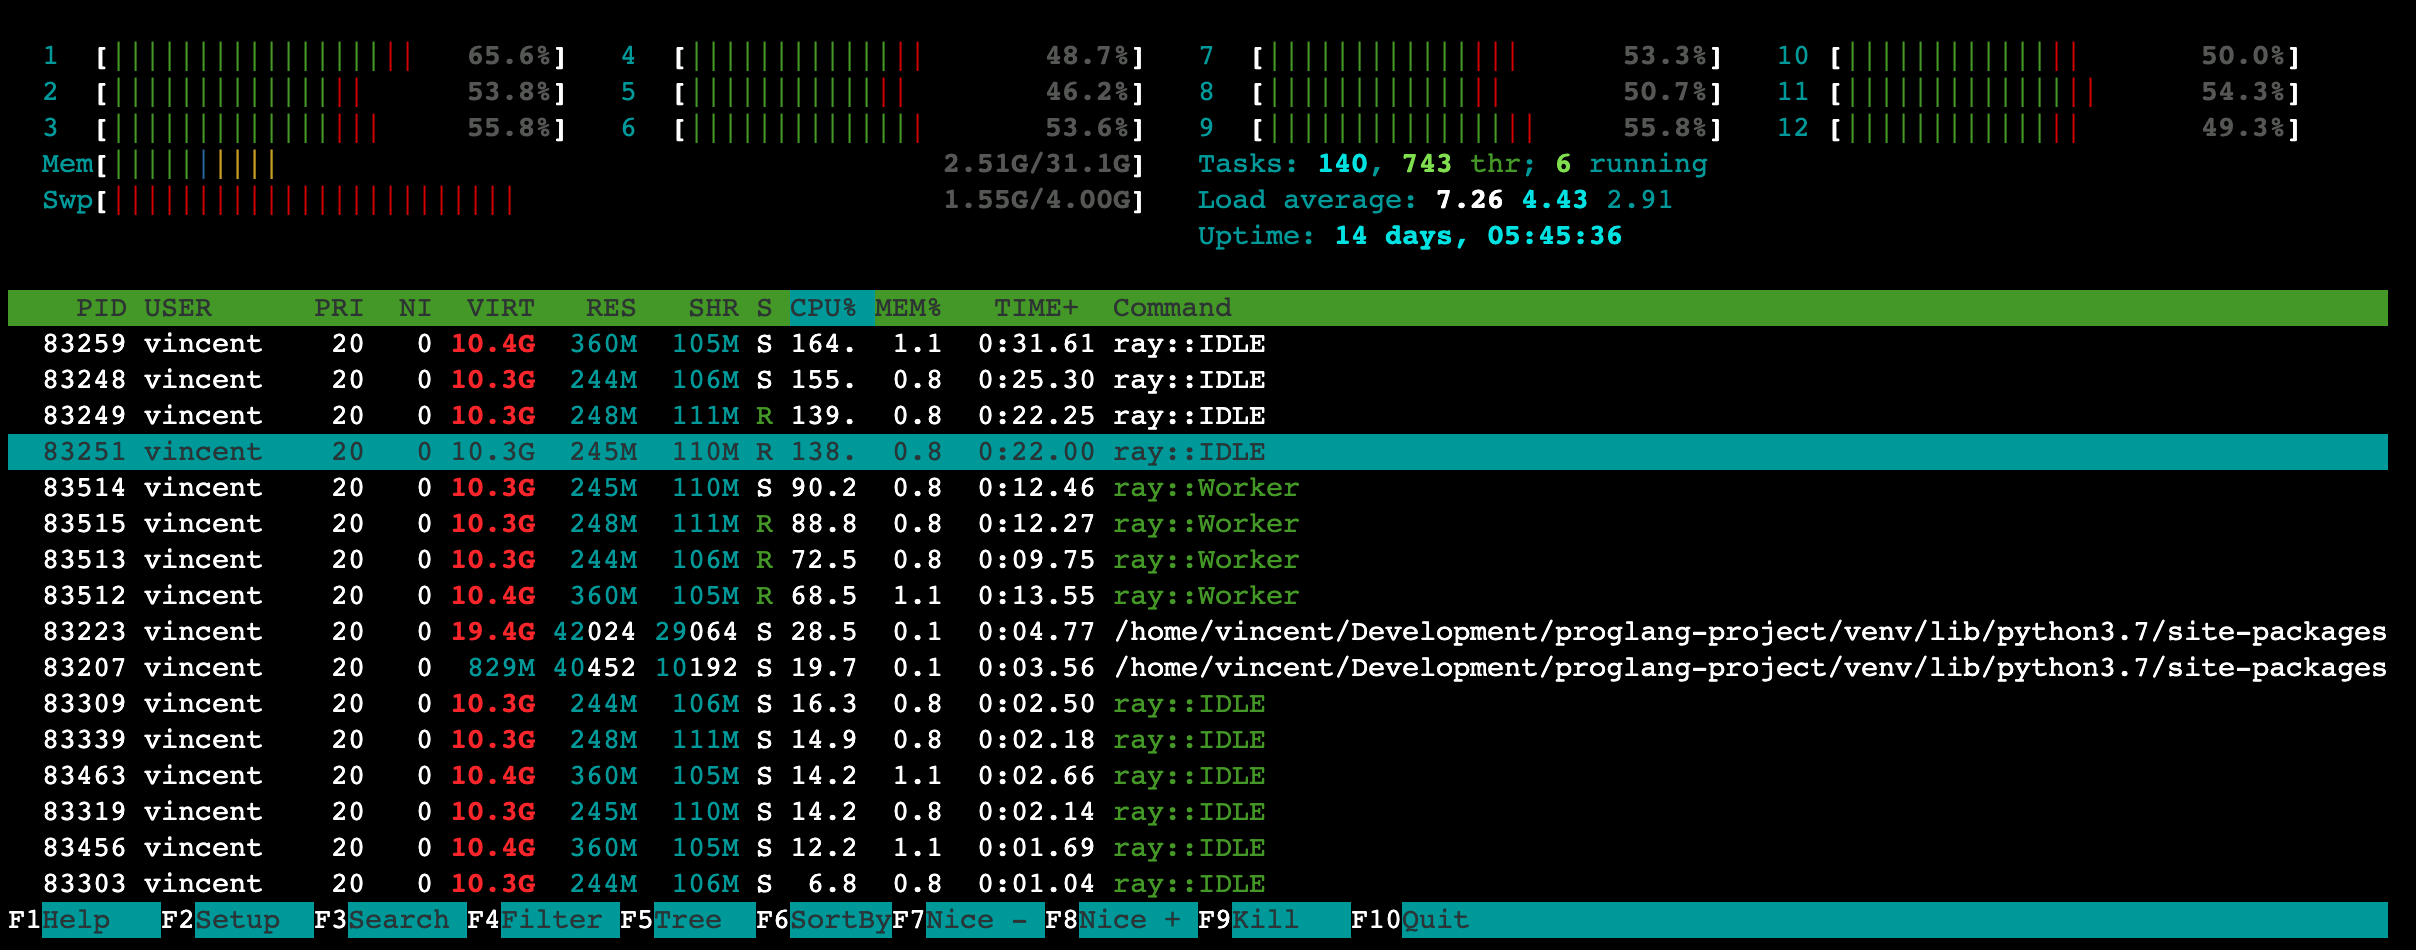The height and width of the screenshot is (950, 2416).
Task: Sort by the NI column header
Action: [415, 308]
